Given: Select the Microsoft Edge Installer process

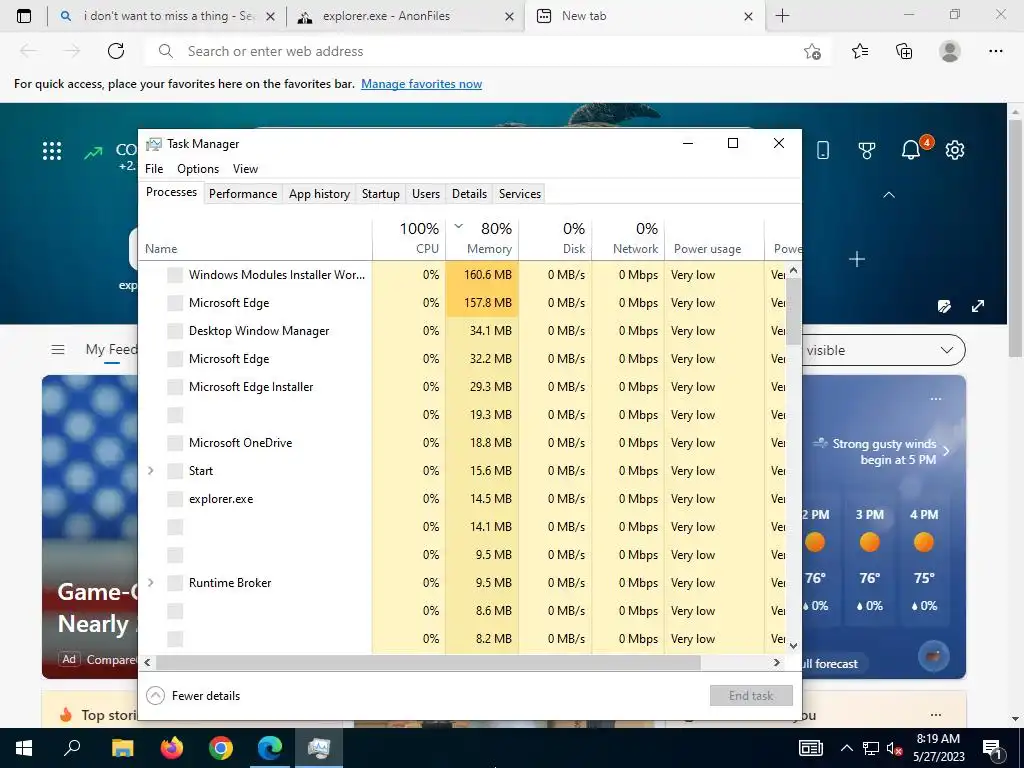Looking at the screenshot, I should 462,387.
